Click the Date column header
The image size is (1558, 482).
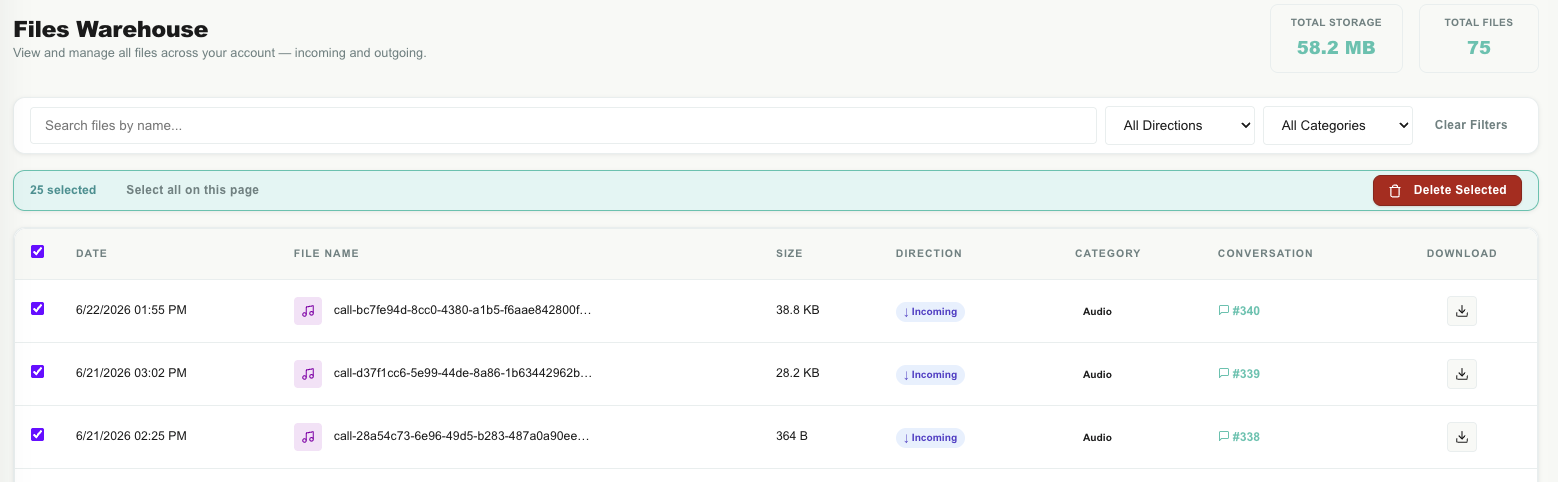coord(91,254)
